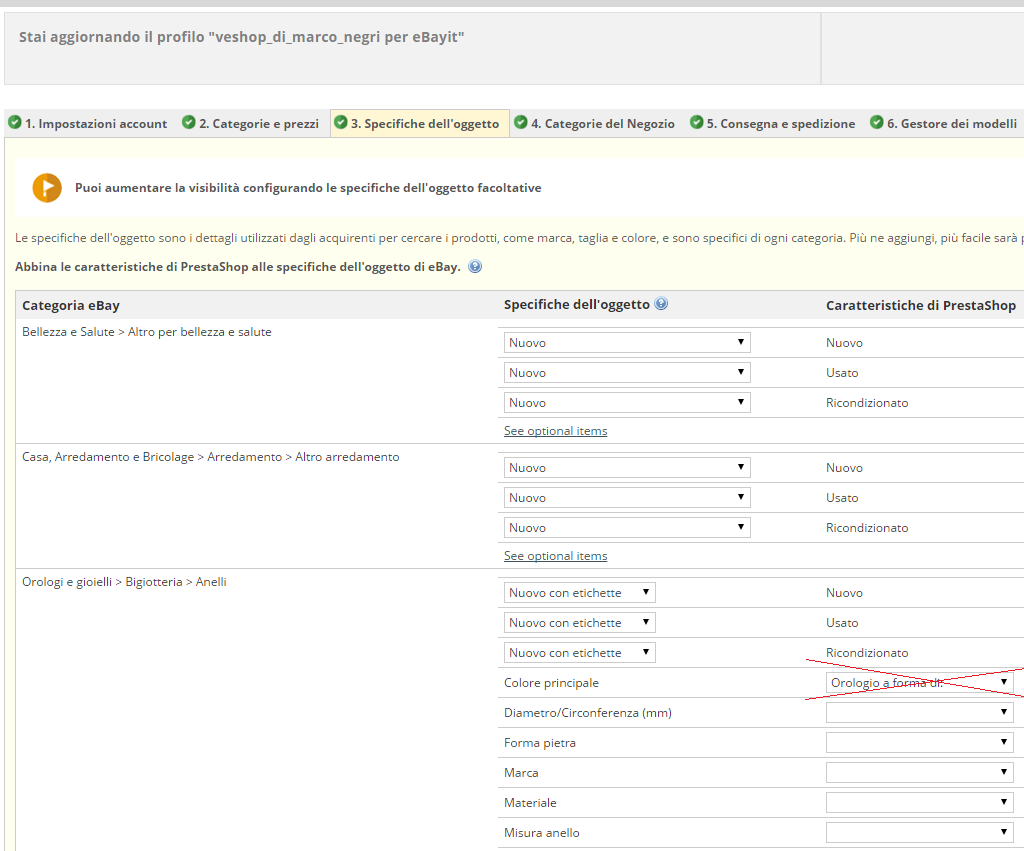Open the Impostazioni account tab
Viewport: 1024px width, 851px height.
tap(88, 123)
